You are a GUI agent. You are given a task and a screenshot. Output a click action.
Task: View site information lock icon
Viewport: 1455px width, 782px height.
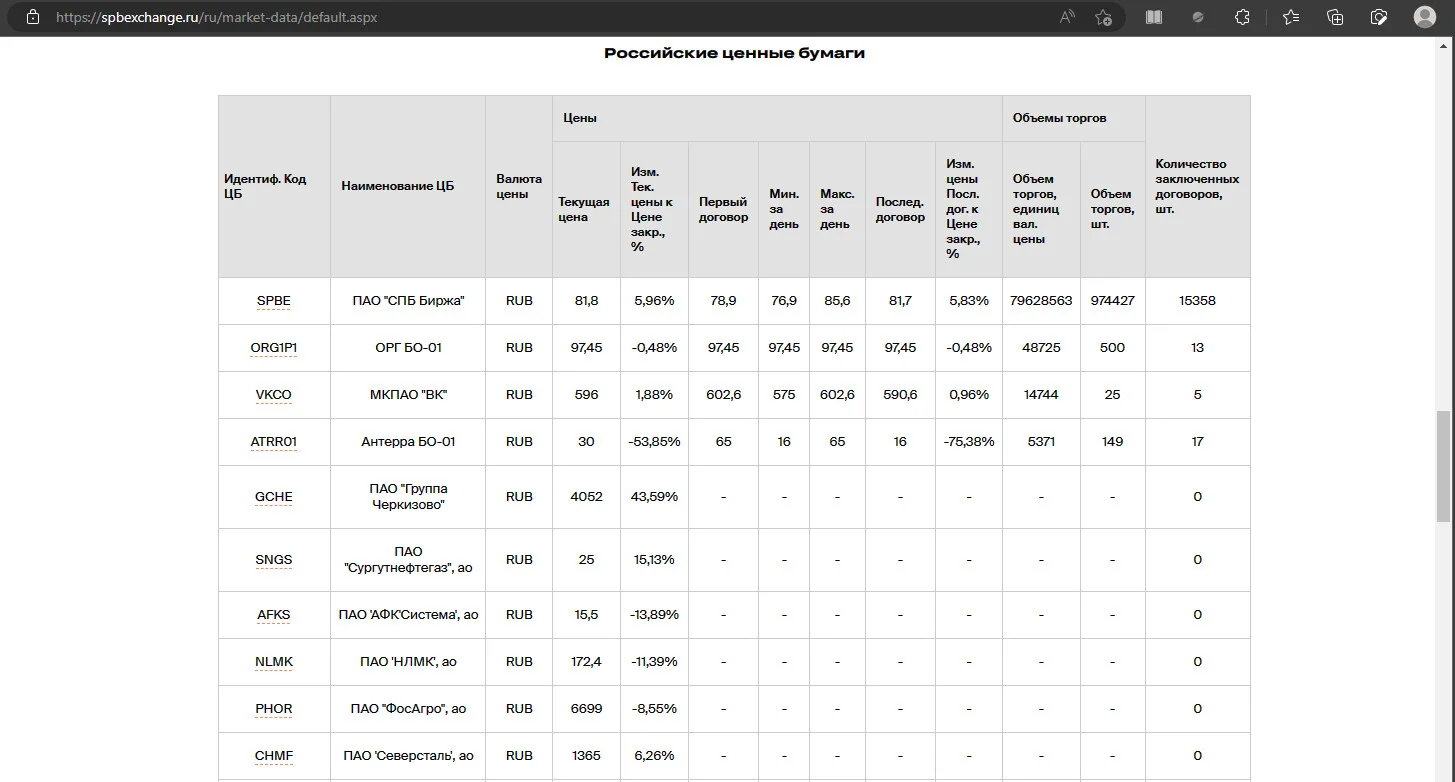coord(33,17)
